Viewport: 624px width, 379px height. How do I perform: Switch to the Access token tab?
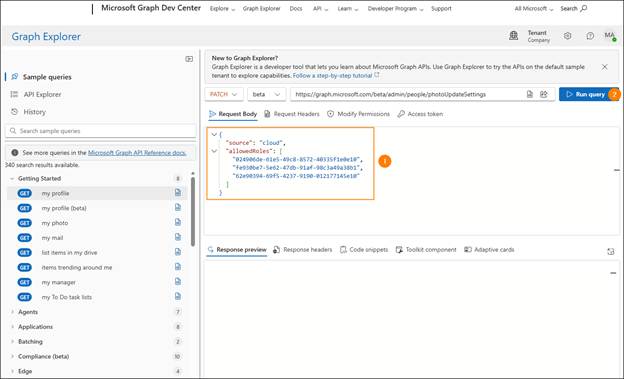click(420, 114)
